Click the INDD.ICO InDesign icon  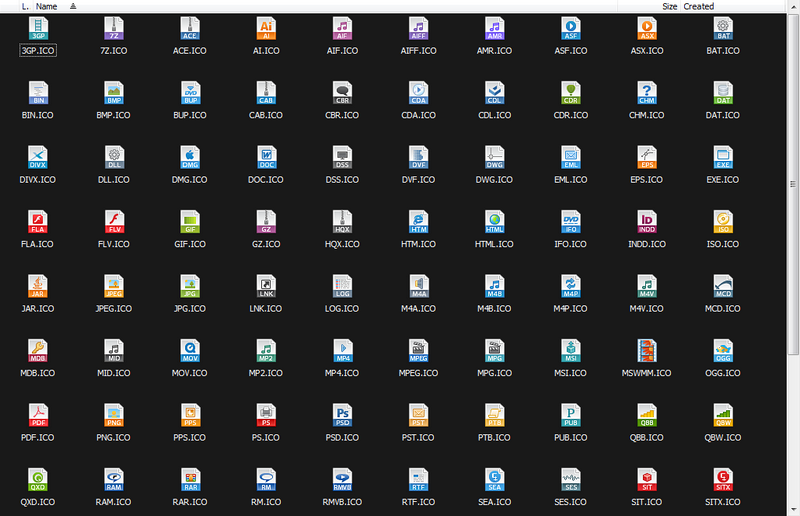646,222
